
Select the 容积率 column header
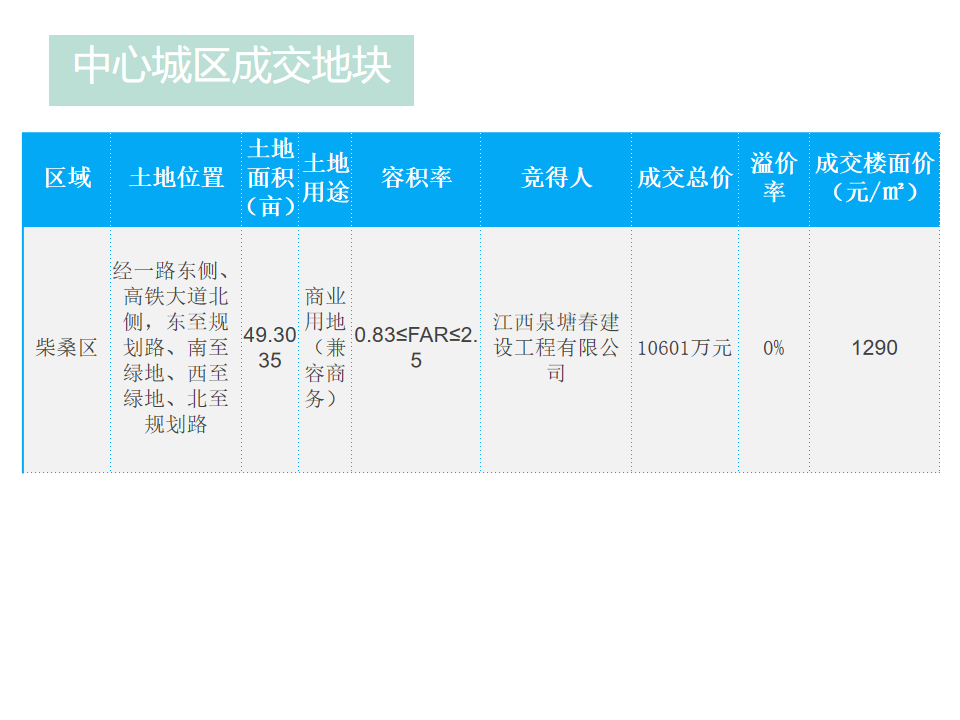tap(416, 179)
